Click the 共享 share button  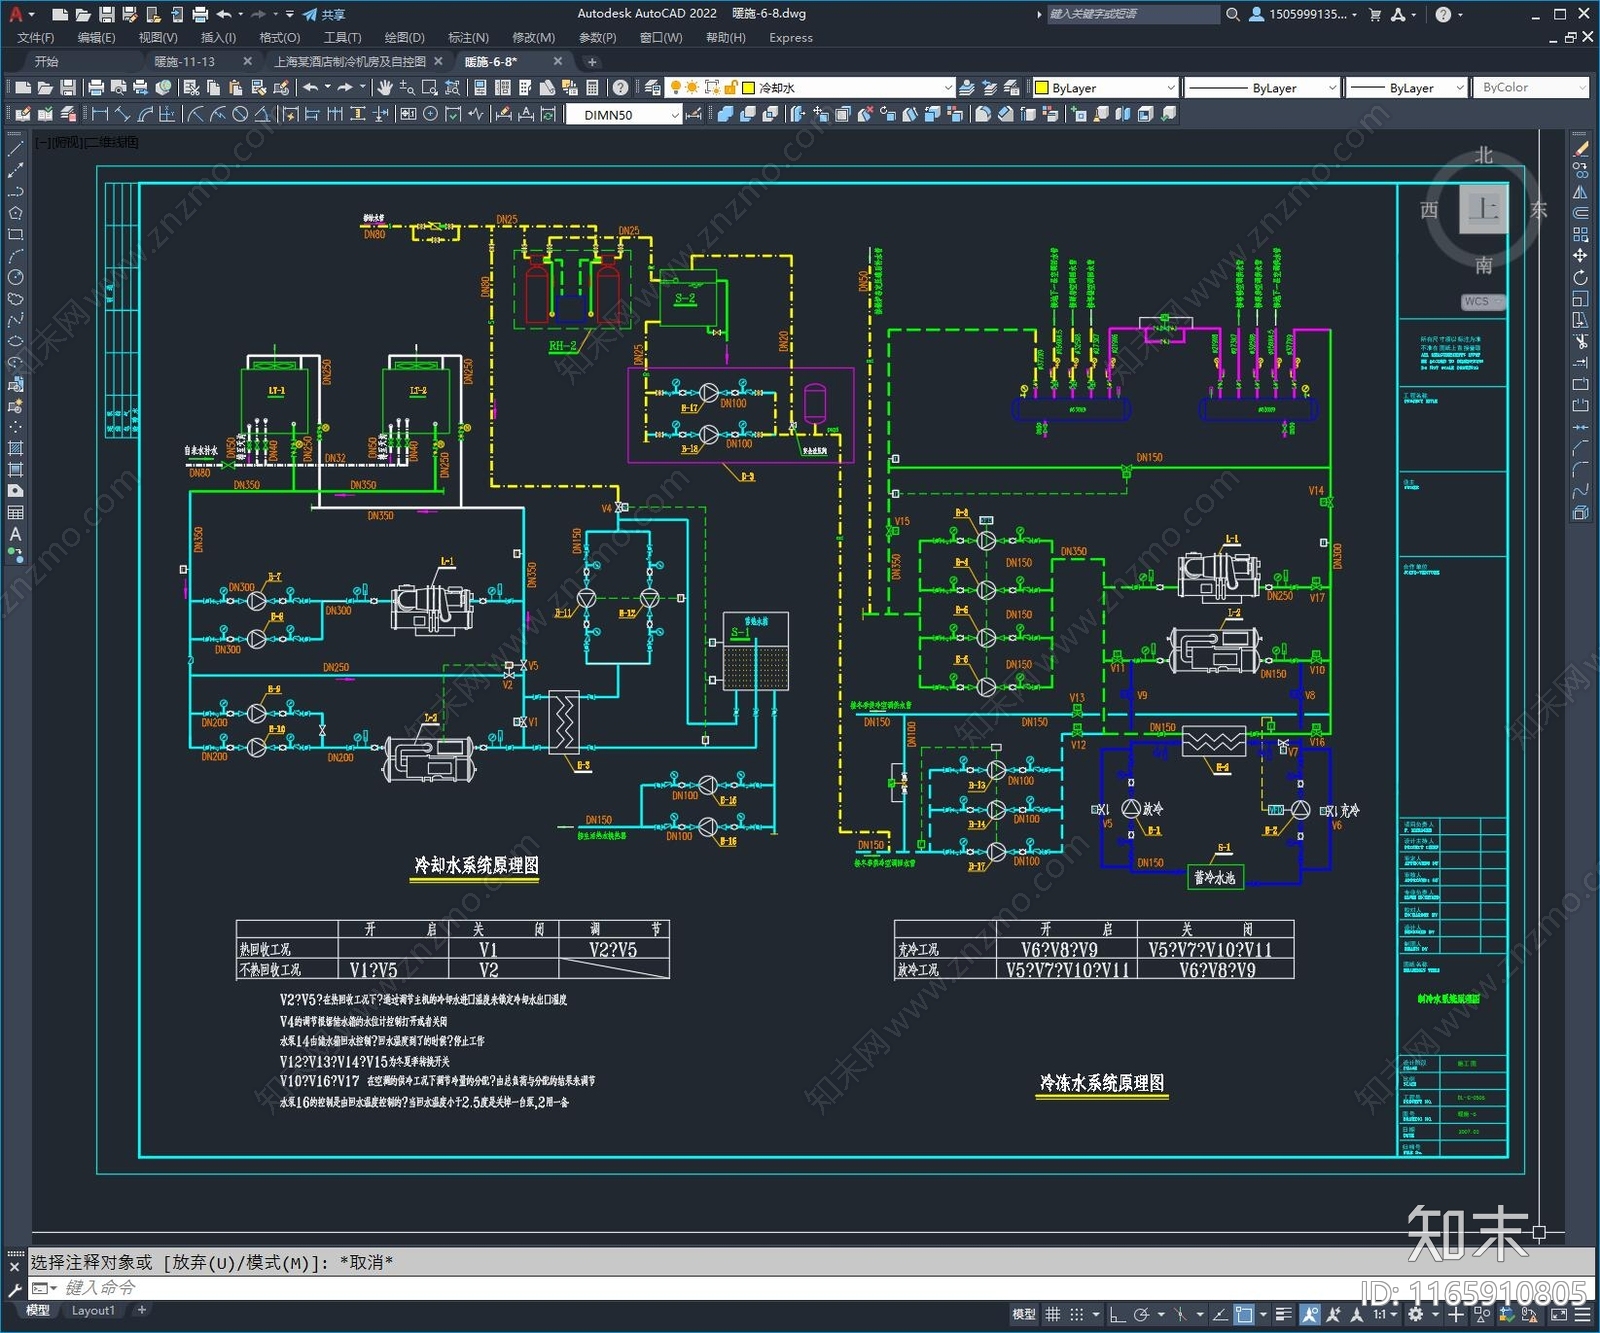324,14
